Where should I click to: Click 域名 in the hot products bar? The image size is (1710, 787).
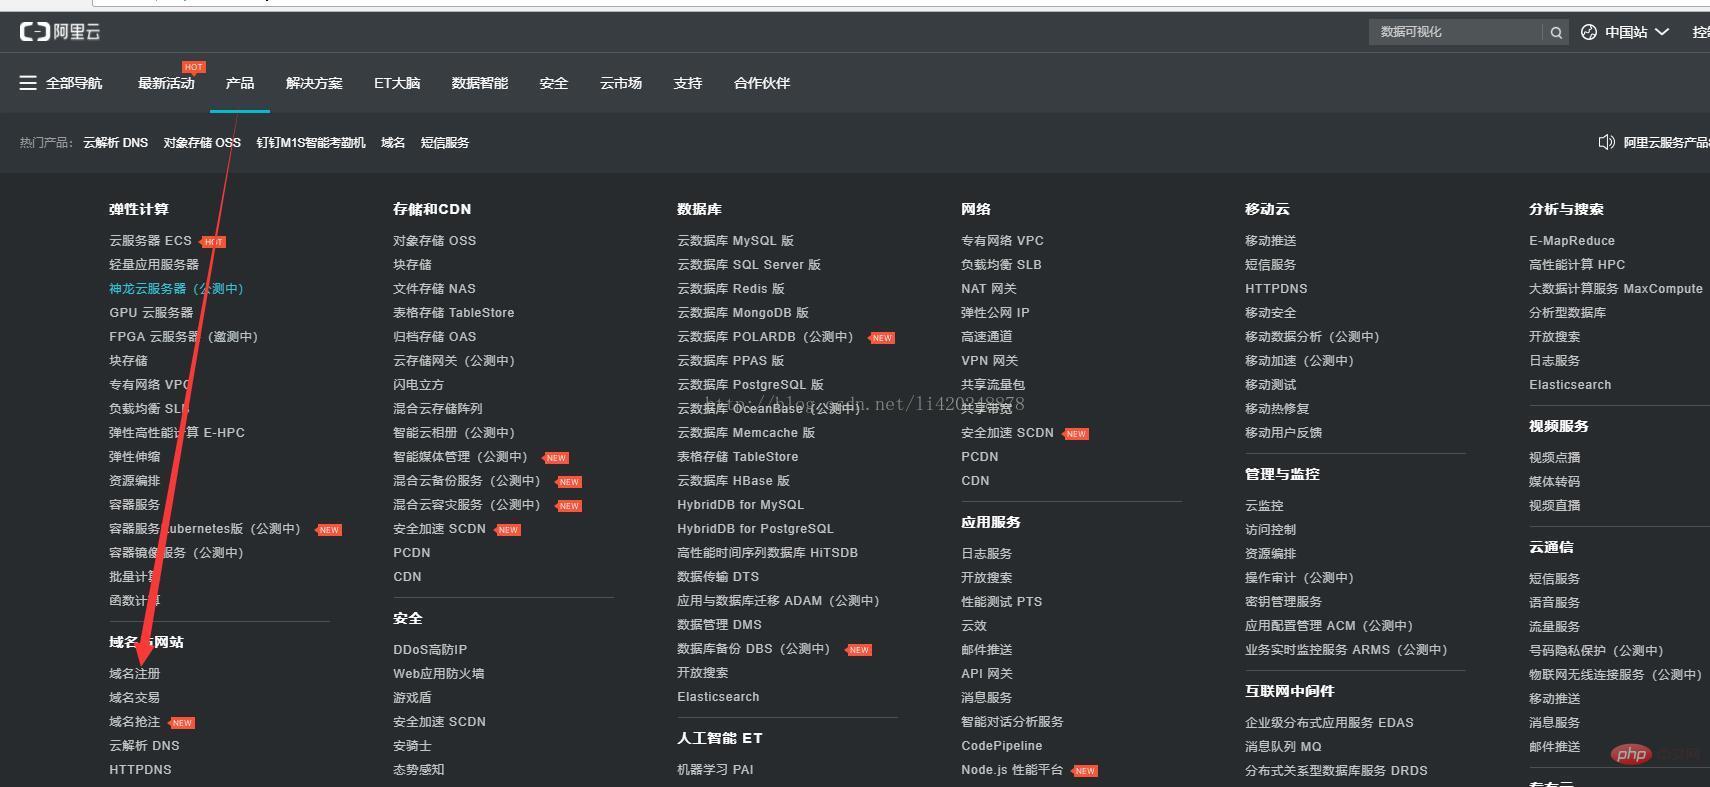(x=393, y=143)
